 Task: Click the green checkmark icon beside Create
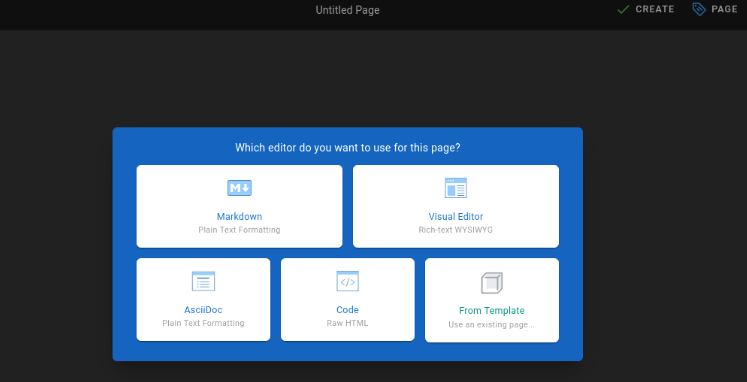point(623,10)
